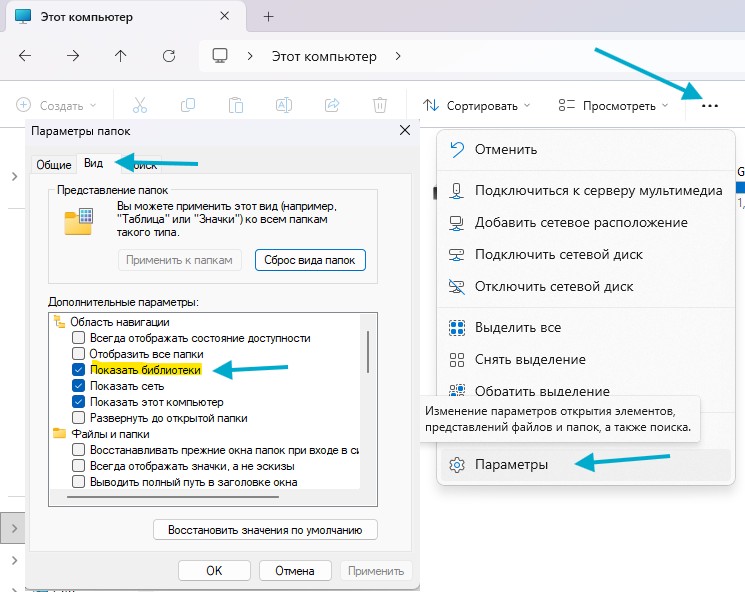Confirm the dialog with 'OK'
Image resolution: width=745 pixels, height=592 pixels.
point(214,570)
